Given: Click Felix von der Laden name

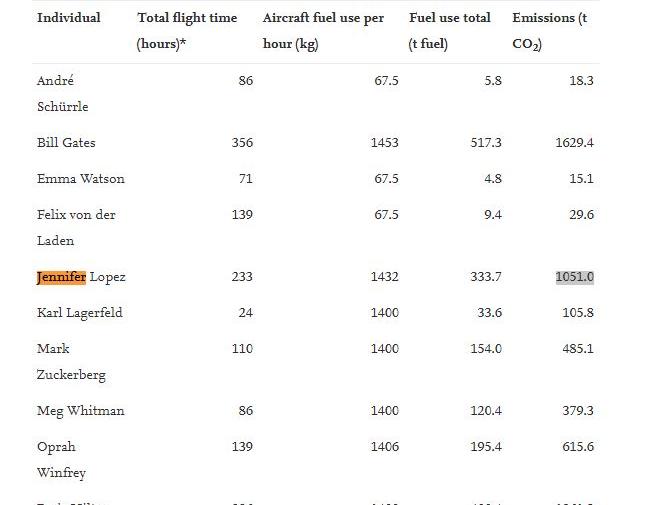Looking at the screenshot, I should click(76, 228).
